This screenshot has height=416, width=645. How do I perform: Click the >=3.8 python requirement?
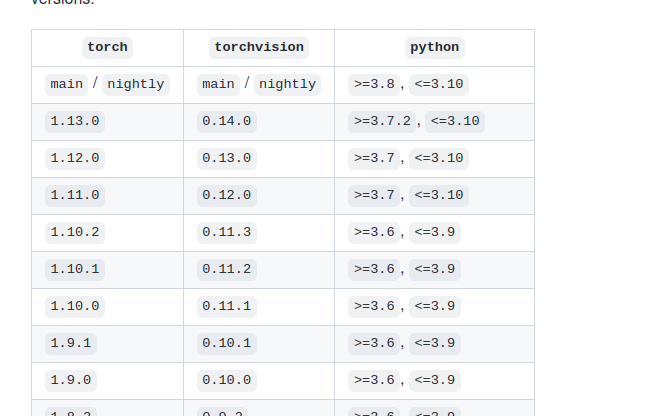click(374, 84)
